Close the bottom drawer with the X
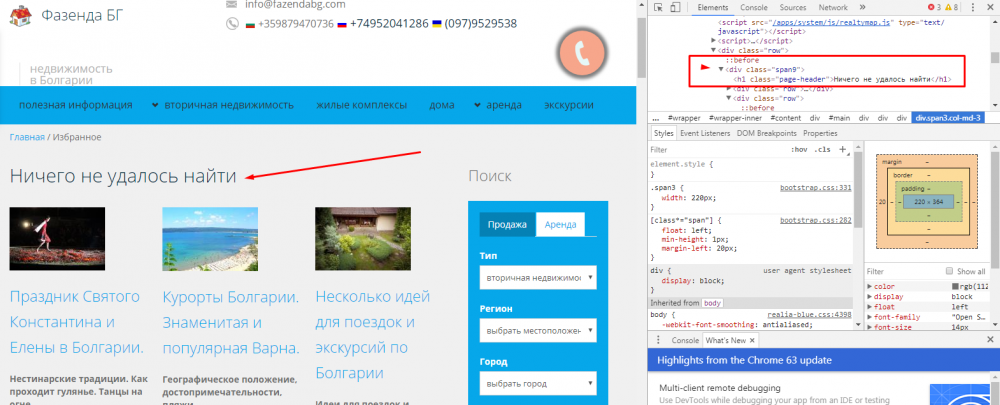Viewport: 1000px width, 405px height. (990, 340)
